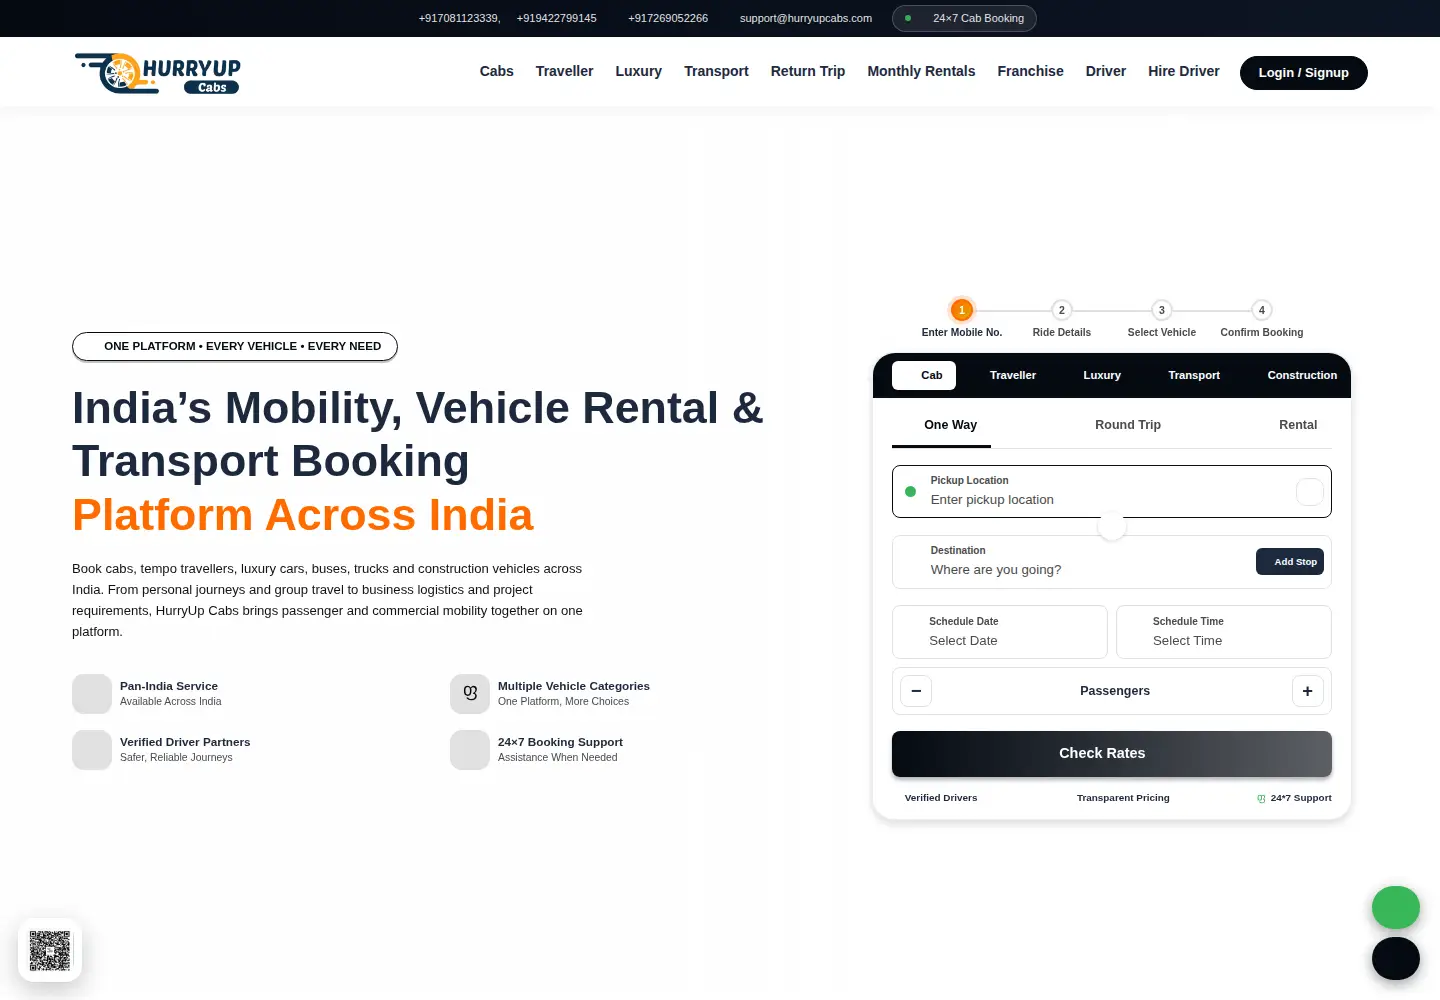The image size is (1440, 1000).
Task: Click the ONE PLATFORM • EVERY VEHICLE badge
Action: coord(235,346)
